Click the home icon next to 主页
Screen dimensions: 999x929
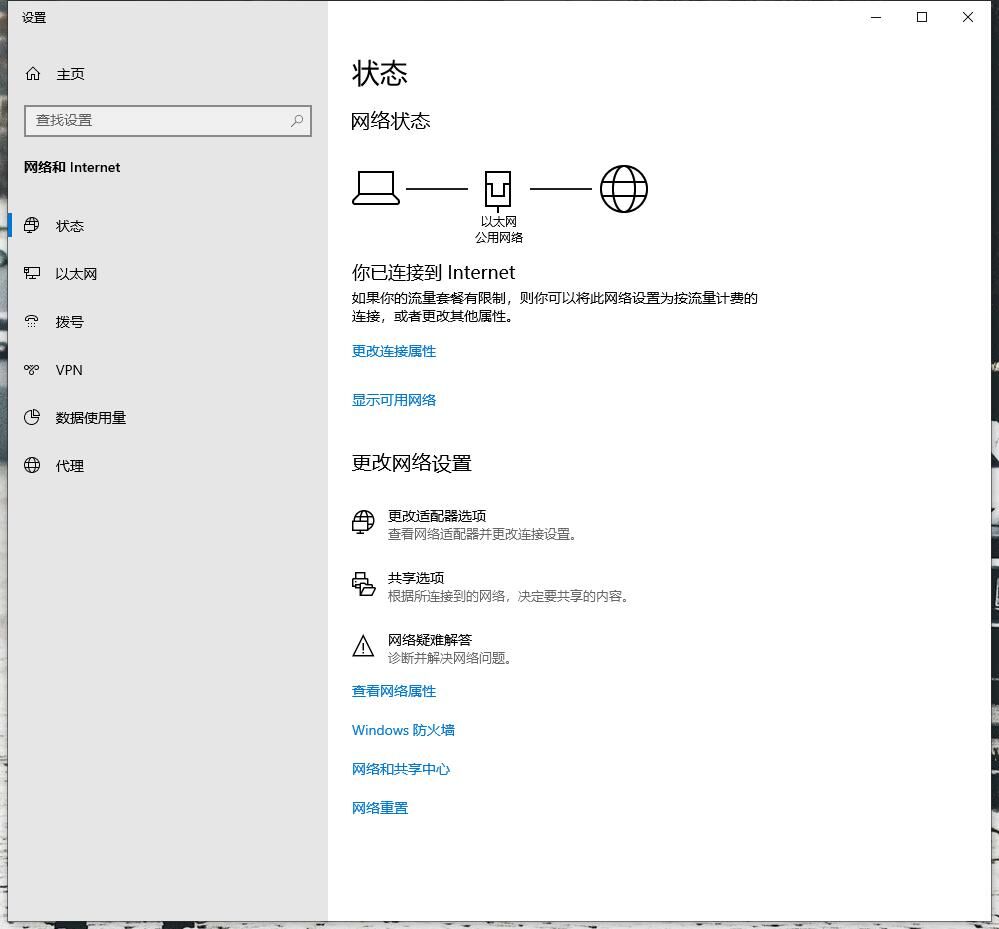(x=32, y=74)
